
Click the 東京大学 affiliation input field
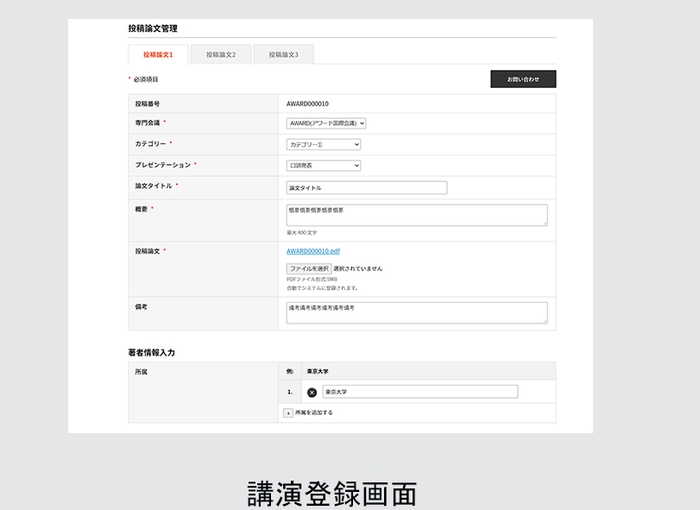tap(420, 392)
